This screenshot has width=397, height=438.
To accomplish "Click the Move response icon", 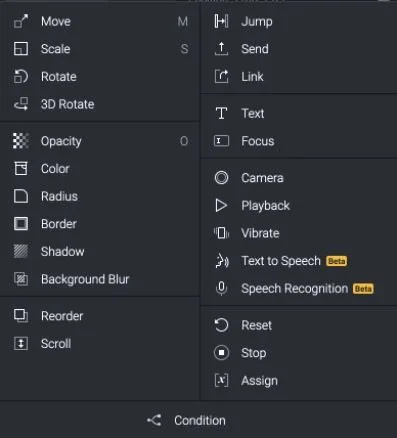I will pyautogui.click(x=21, y=22).
